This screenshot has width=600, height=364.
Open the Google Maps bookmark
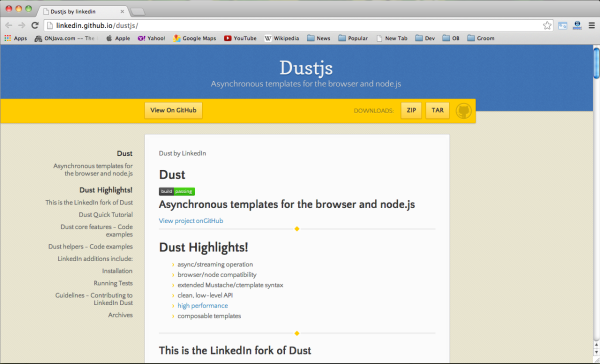tap(194, 38)
